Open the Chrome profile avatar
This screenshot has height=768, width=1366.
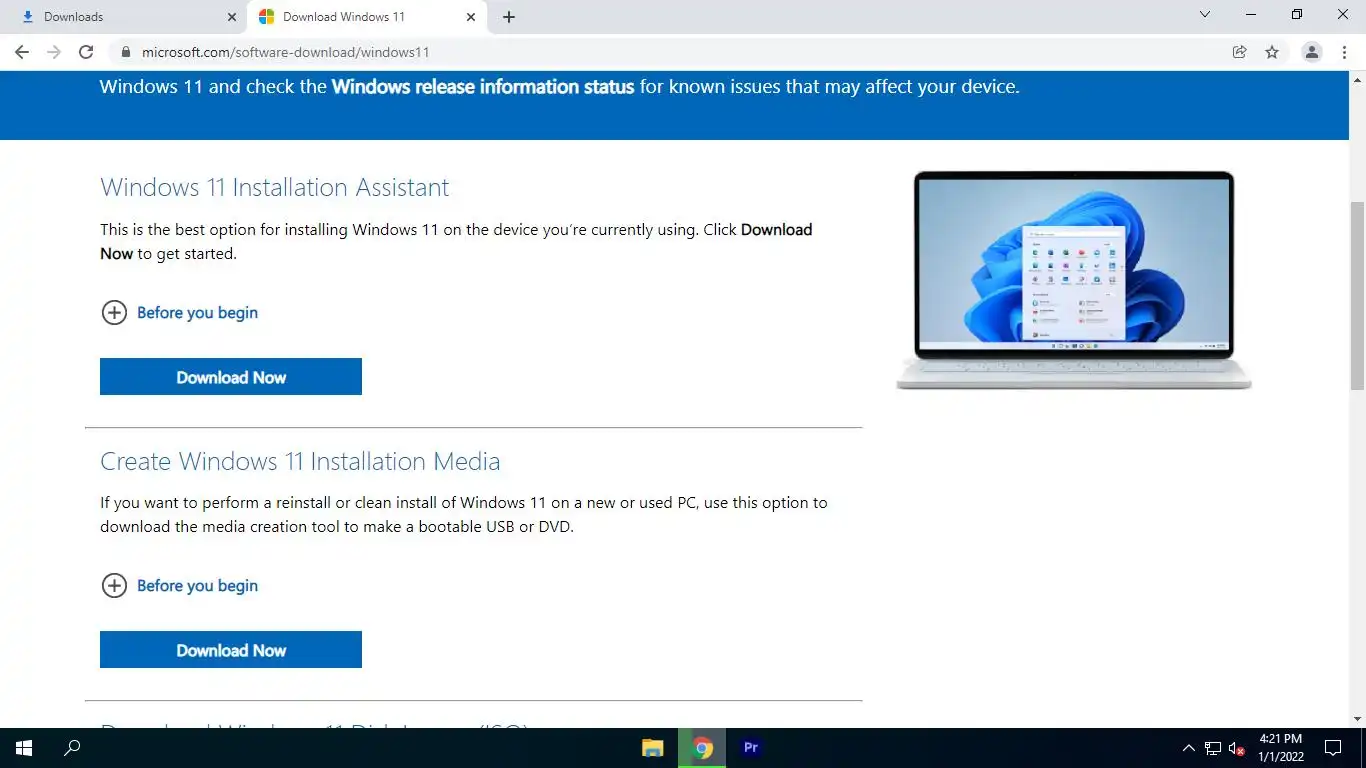[1312, 52]
